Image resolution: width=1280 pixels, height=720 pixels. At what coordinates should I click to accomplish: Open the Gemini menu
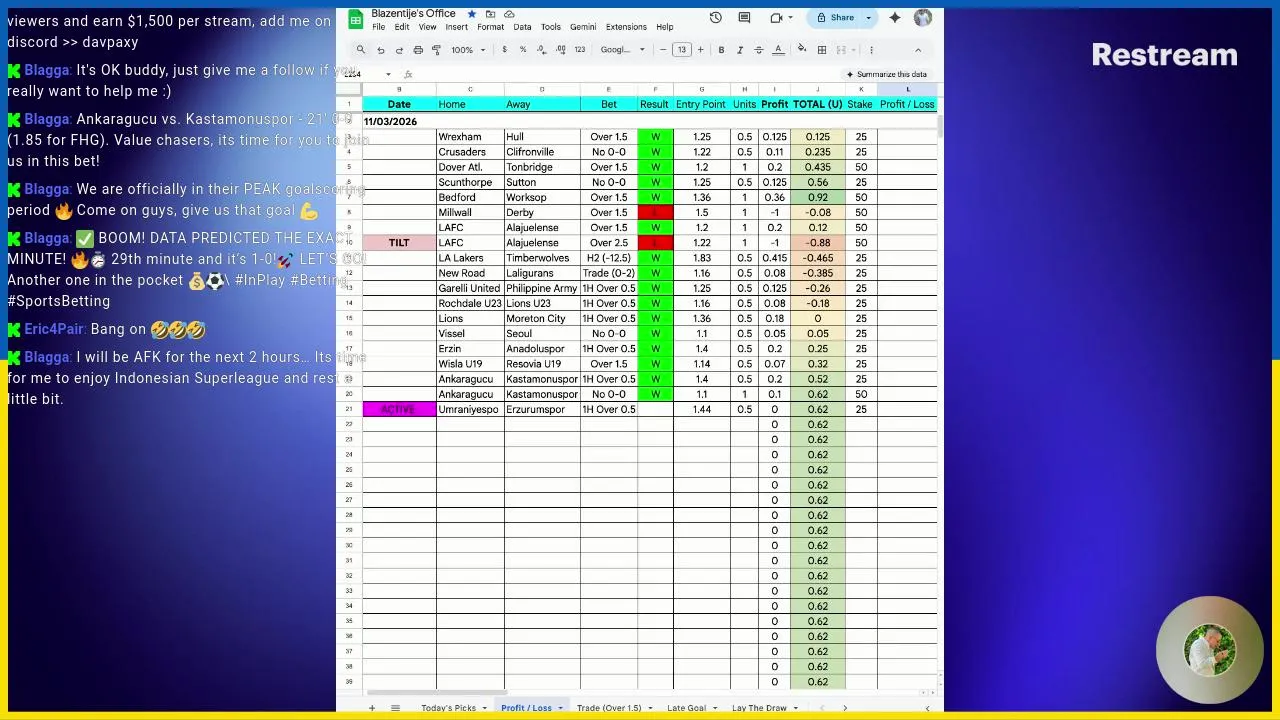(583, 27)
